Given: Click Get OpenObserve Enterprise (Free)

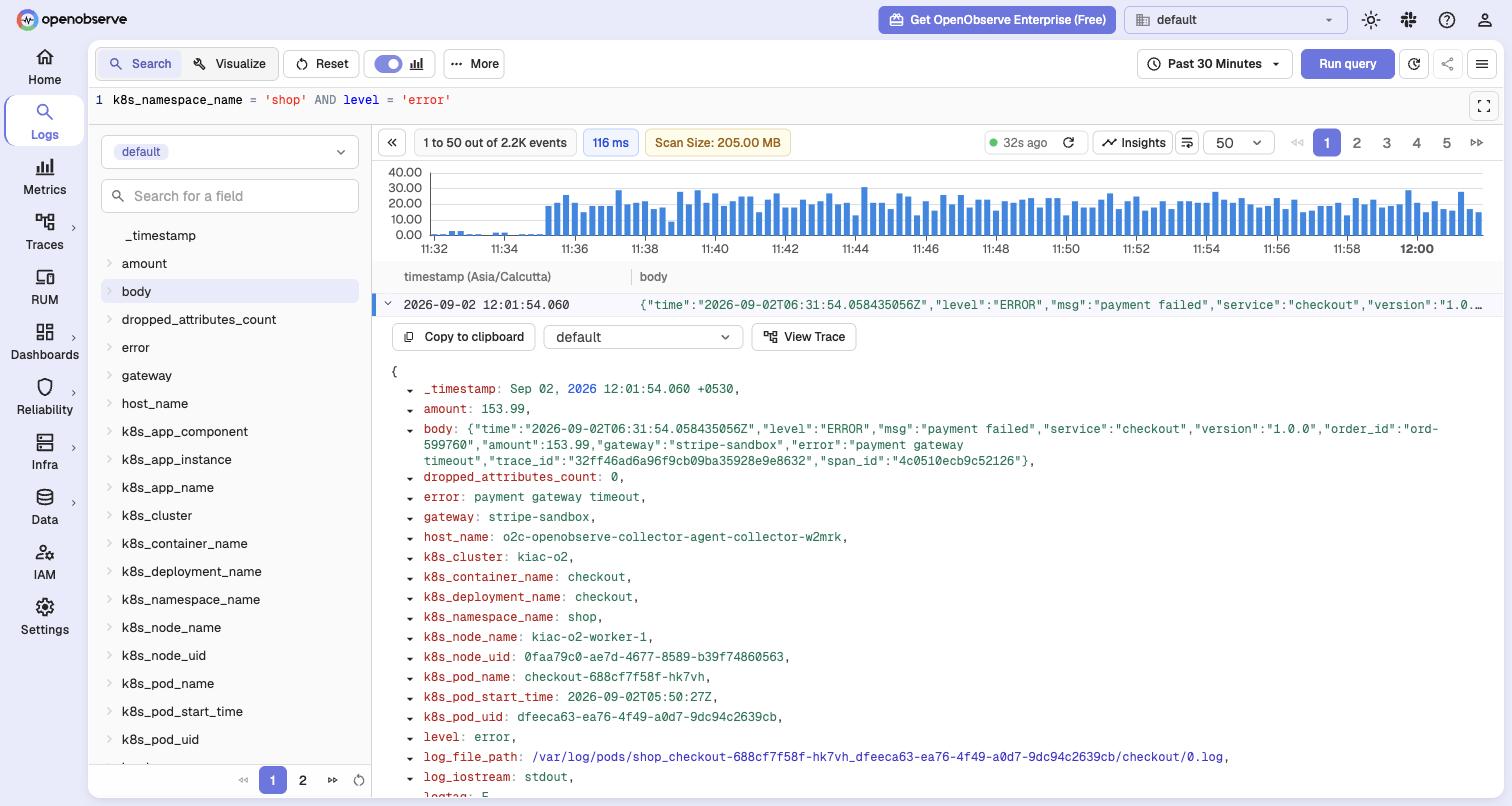Looking at the screenshot, I should [997, 20].
